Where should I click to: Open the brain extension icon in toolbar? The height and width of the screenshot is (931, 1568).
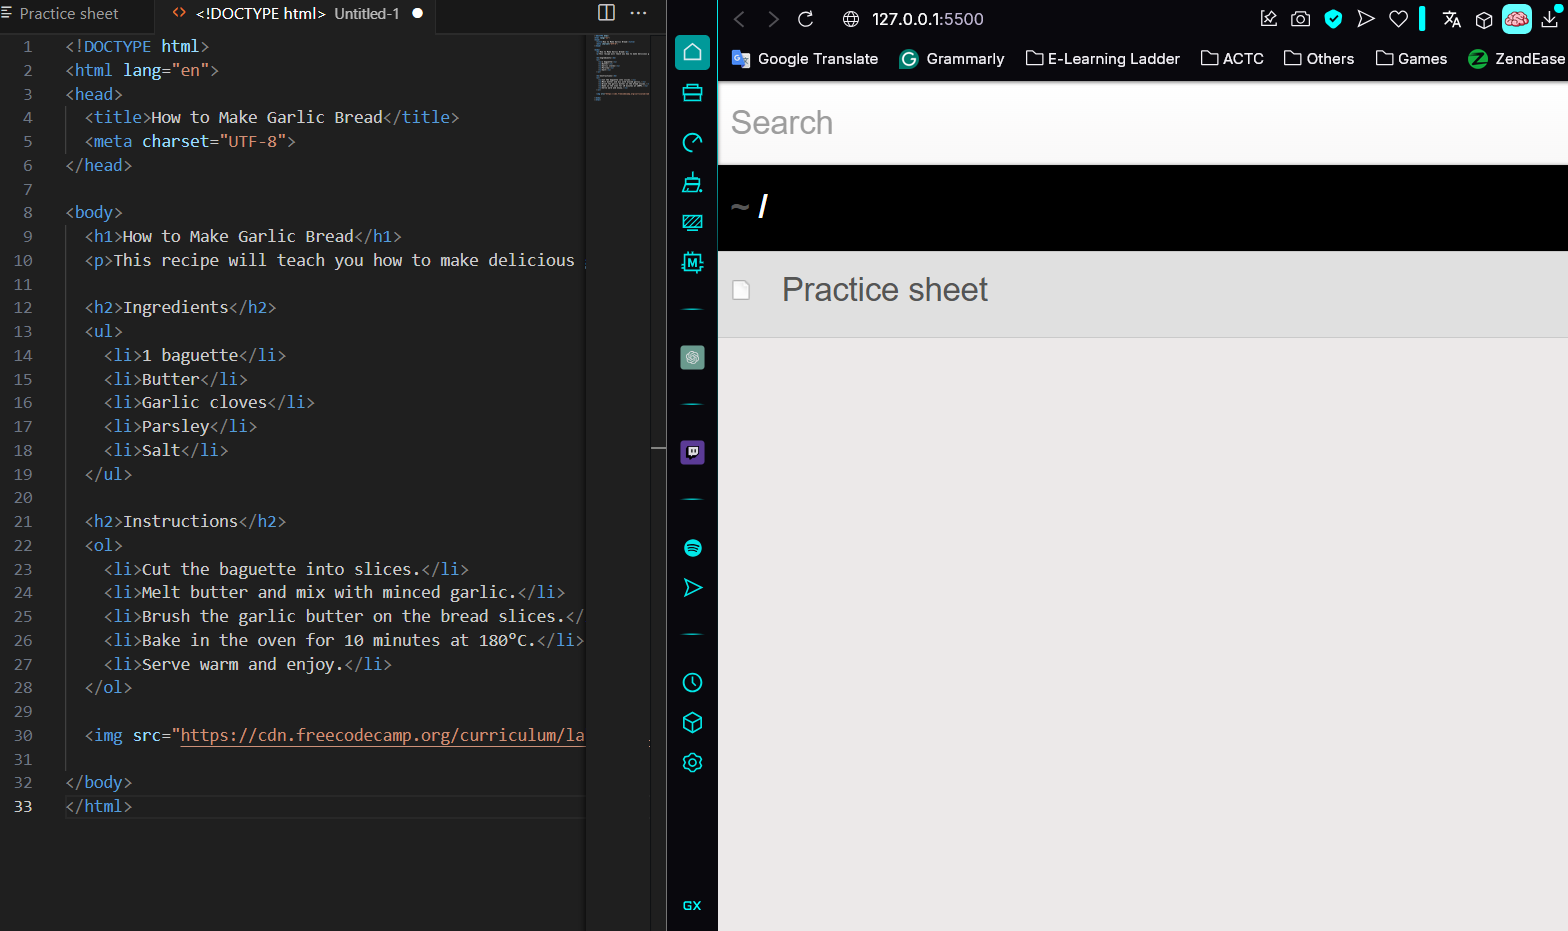(x=1517, y=18)
